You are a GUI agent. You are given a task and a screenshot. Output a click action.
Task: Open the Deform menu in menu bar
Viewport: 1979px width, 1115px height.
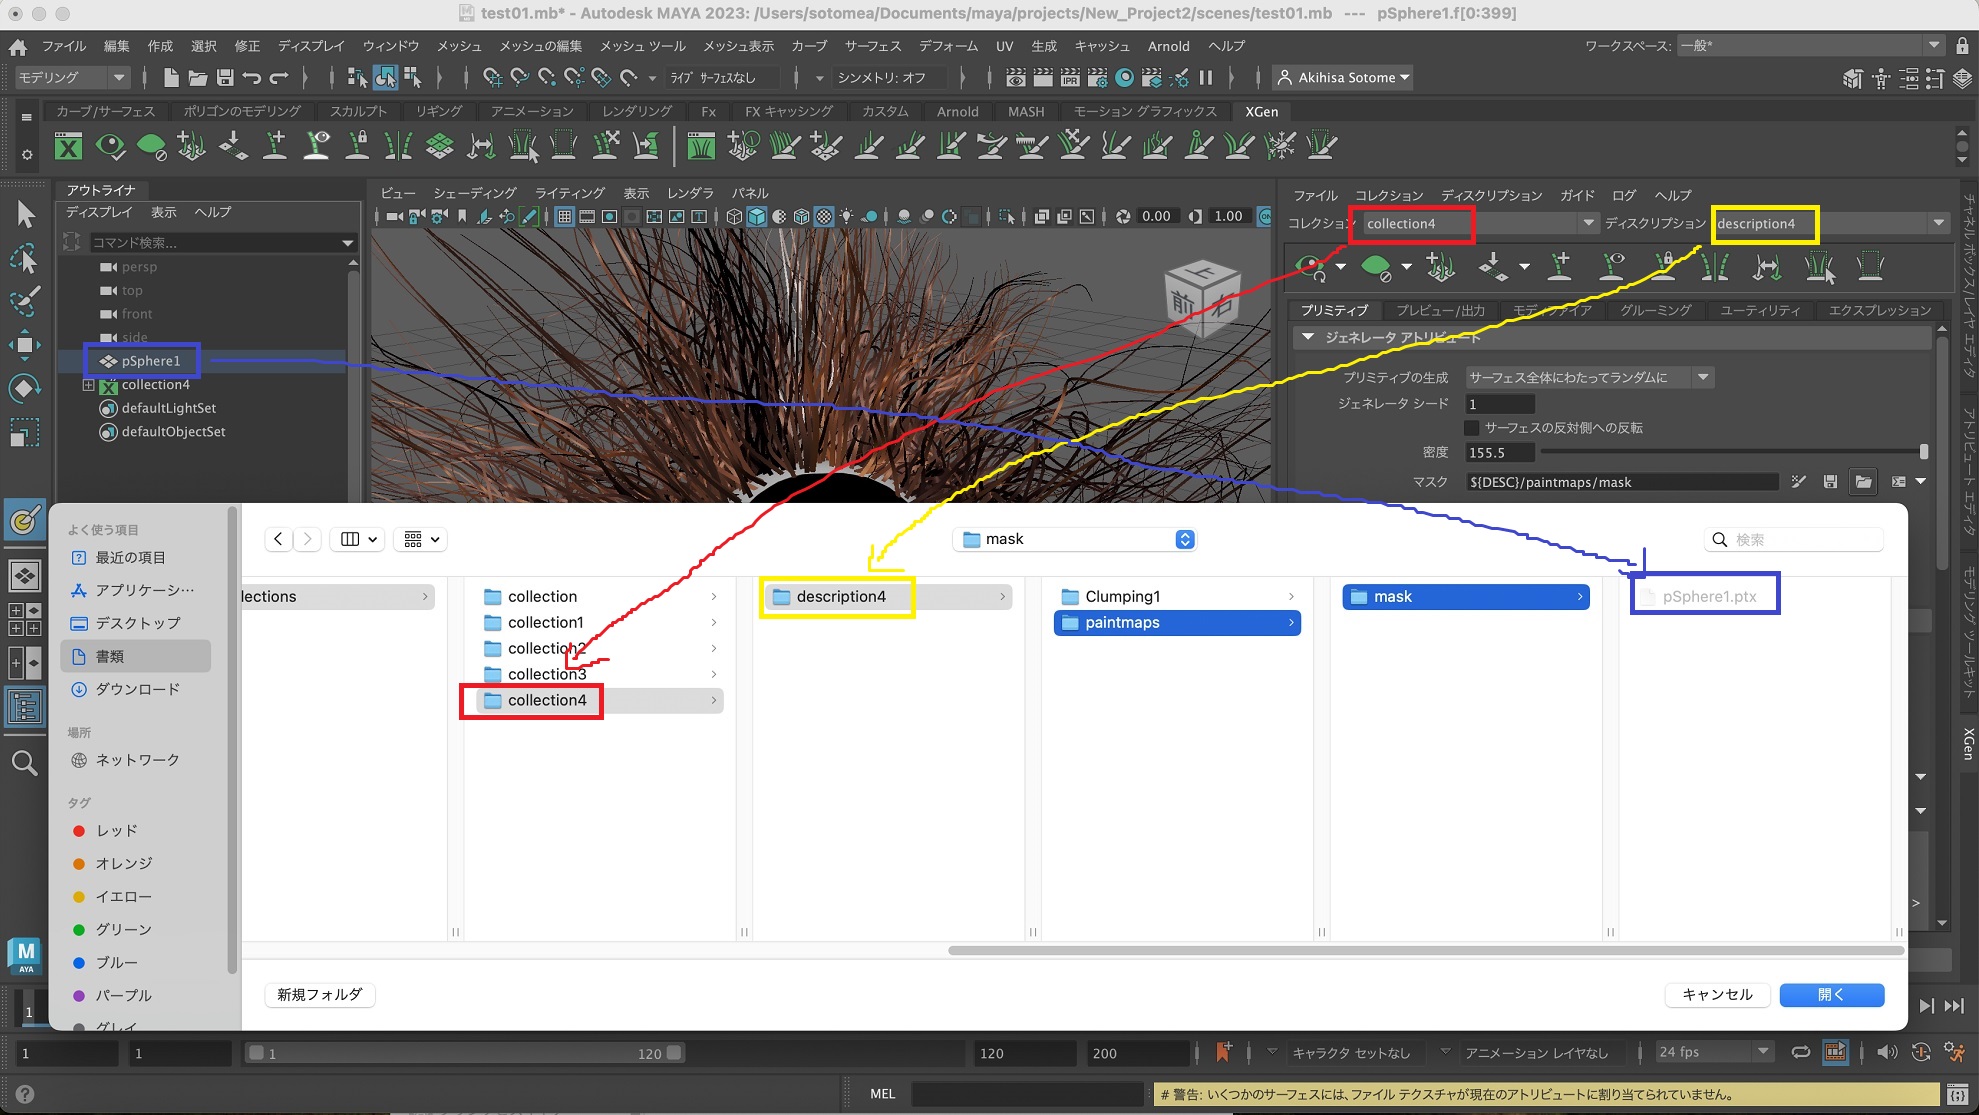click(948, 46)
